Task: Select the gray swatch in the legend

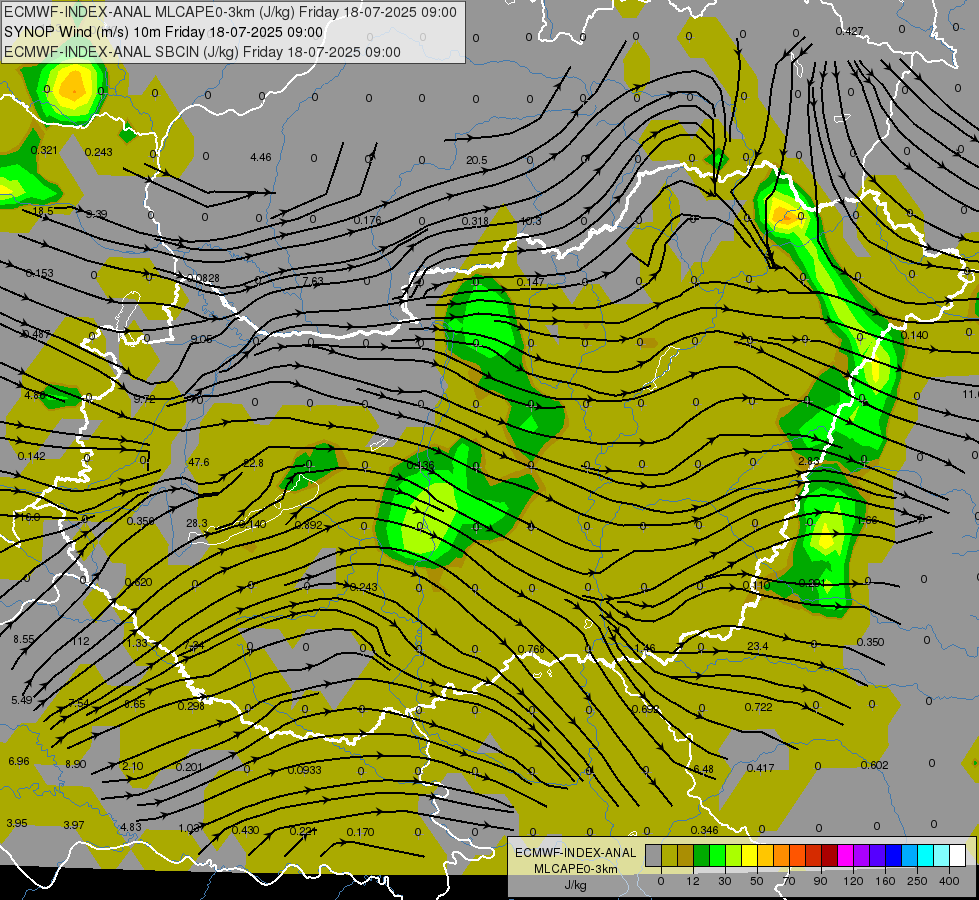Action: click(654, 856)
